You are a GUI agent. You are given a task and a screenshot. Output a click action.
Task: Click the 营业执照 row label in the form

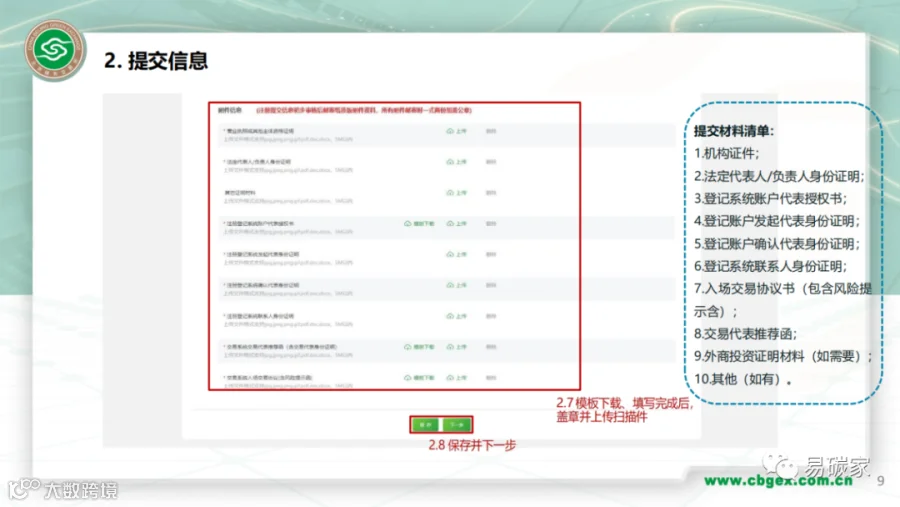pos(259,131)
